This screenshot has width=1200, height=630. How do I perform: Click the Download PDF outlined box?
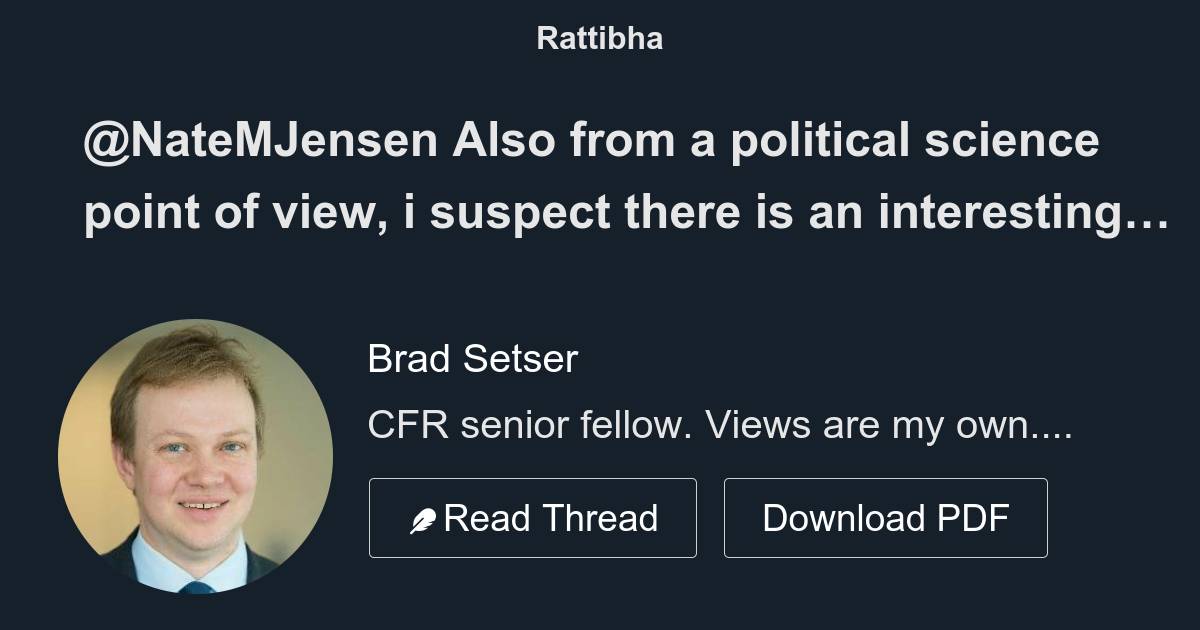click(x=886, y=517)
